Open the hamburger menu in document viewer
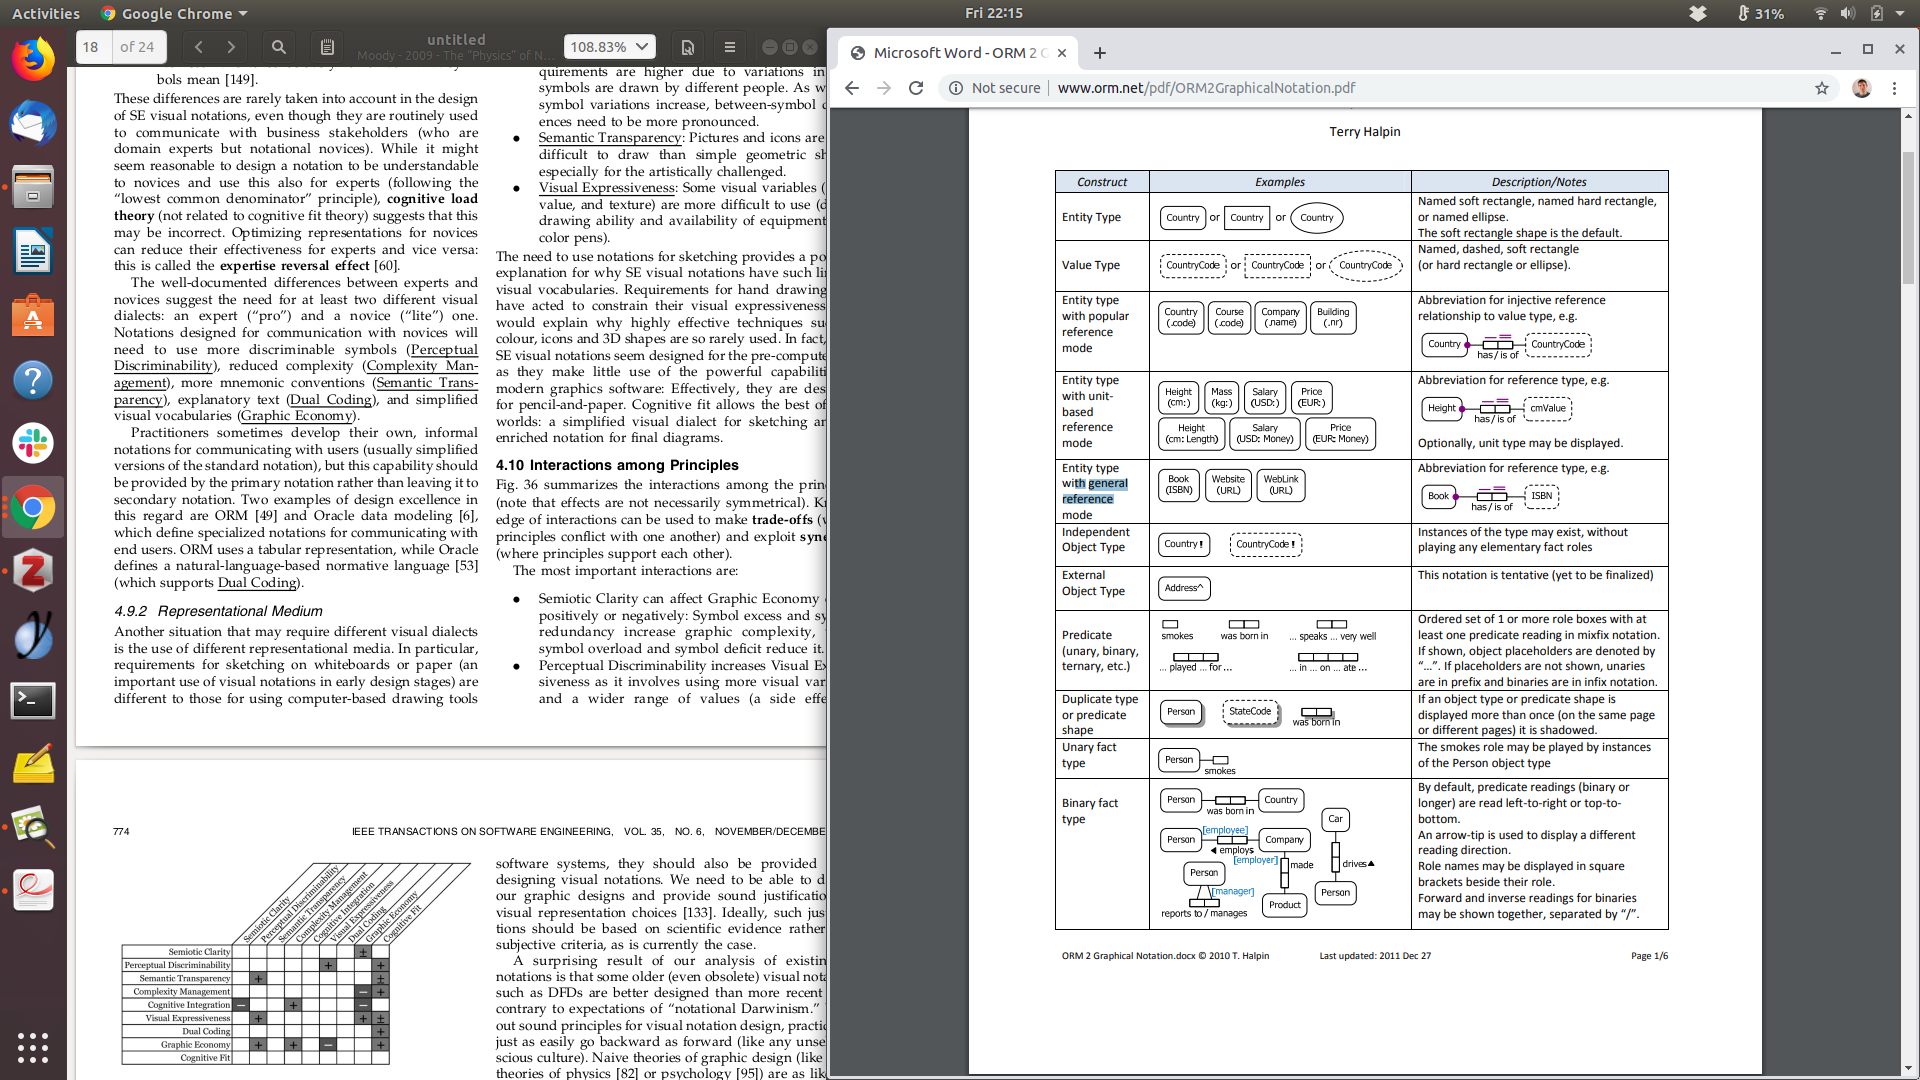This screenshot has width=1920, height=1080. 730,47
